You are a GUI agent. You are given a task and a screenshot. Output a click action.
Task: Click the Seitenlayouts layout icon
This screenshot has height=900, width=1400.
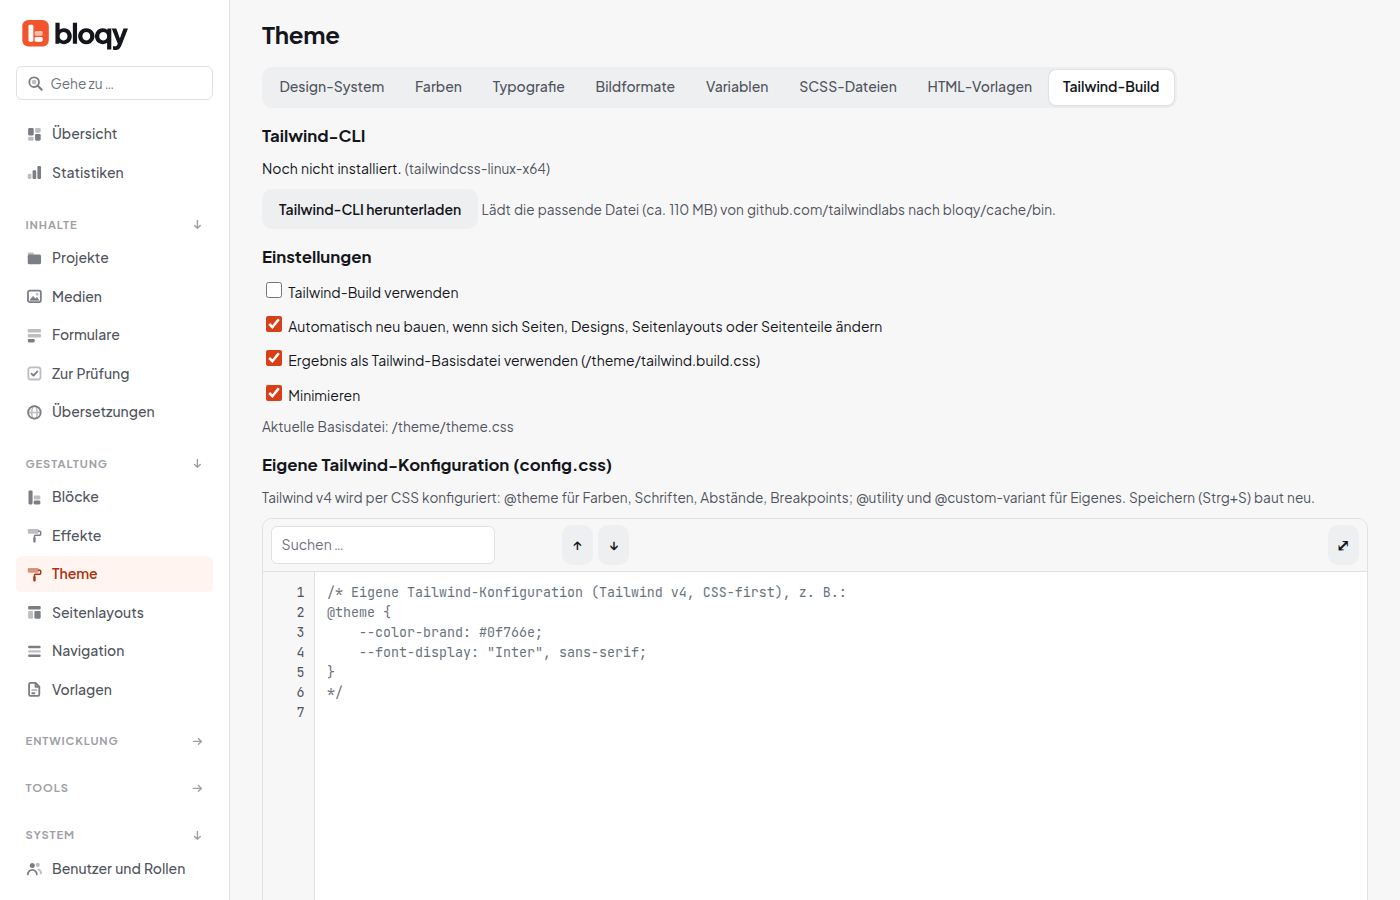[34, 613]
